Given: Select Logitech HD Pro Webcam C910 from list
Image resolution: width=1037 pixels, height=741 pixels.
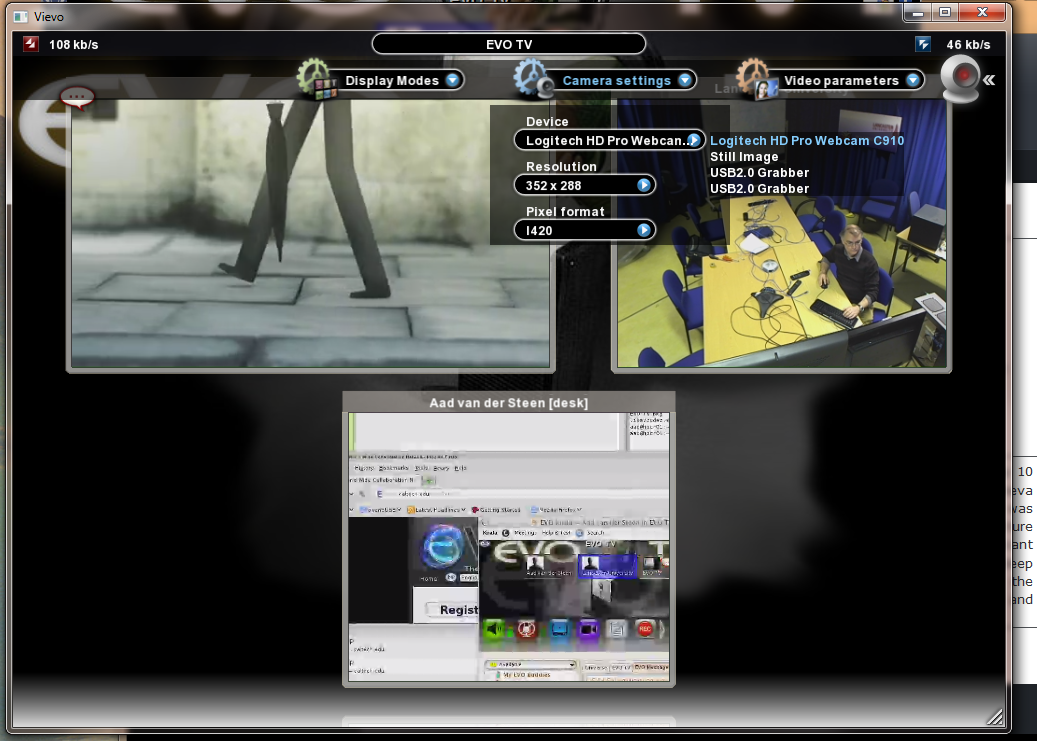Looking at the screenshot, I should coord(806,141).
